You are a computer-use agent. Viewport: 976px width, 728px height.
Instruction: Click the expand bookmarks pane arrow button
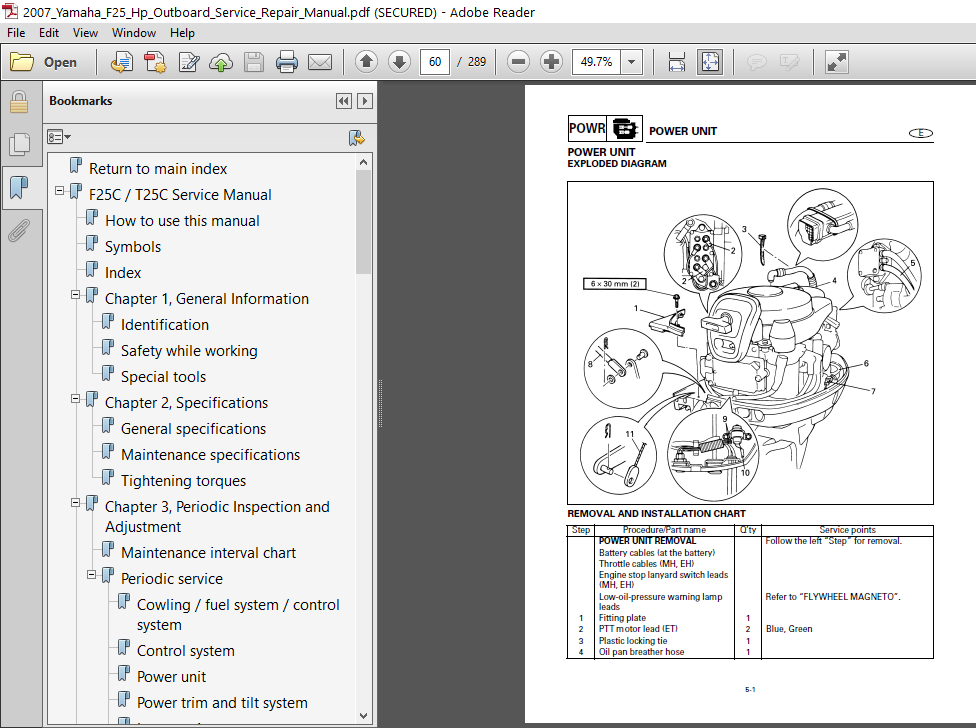point(365,101)
